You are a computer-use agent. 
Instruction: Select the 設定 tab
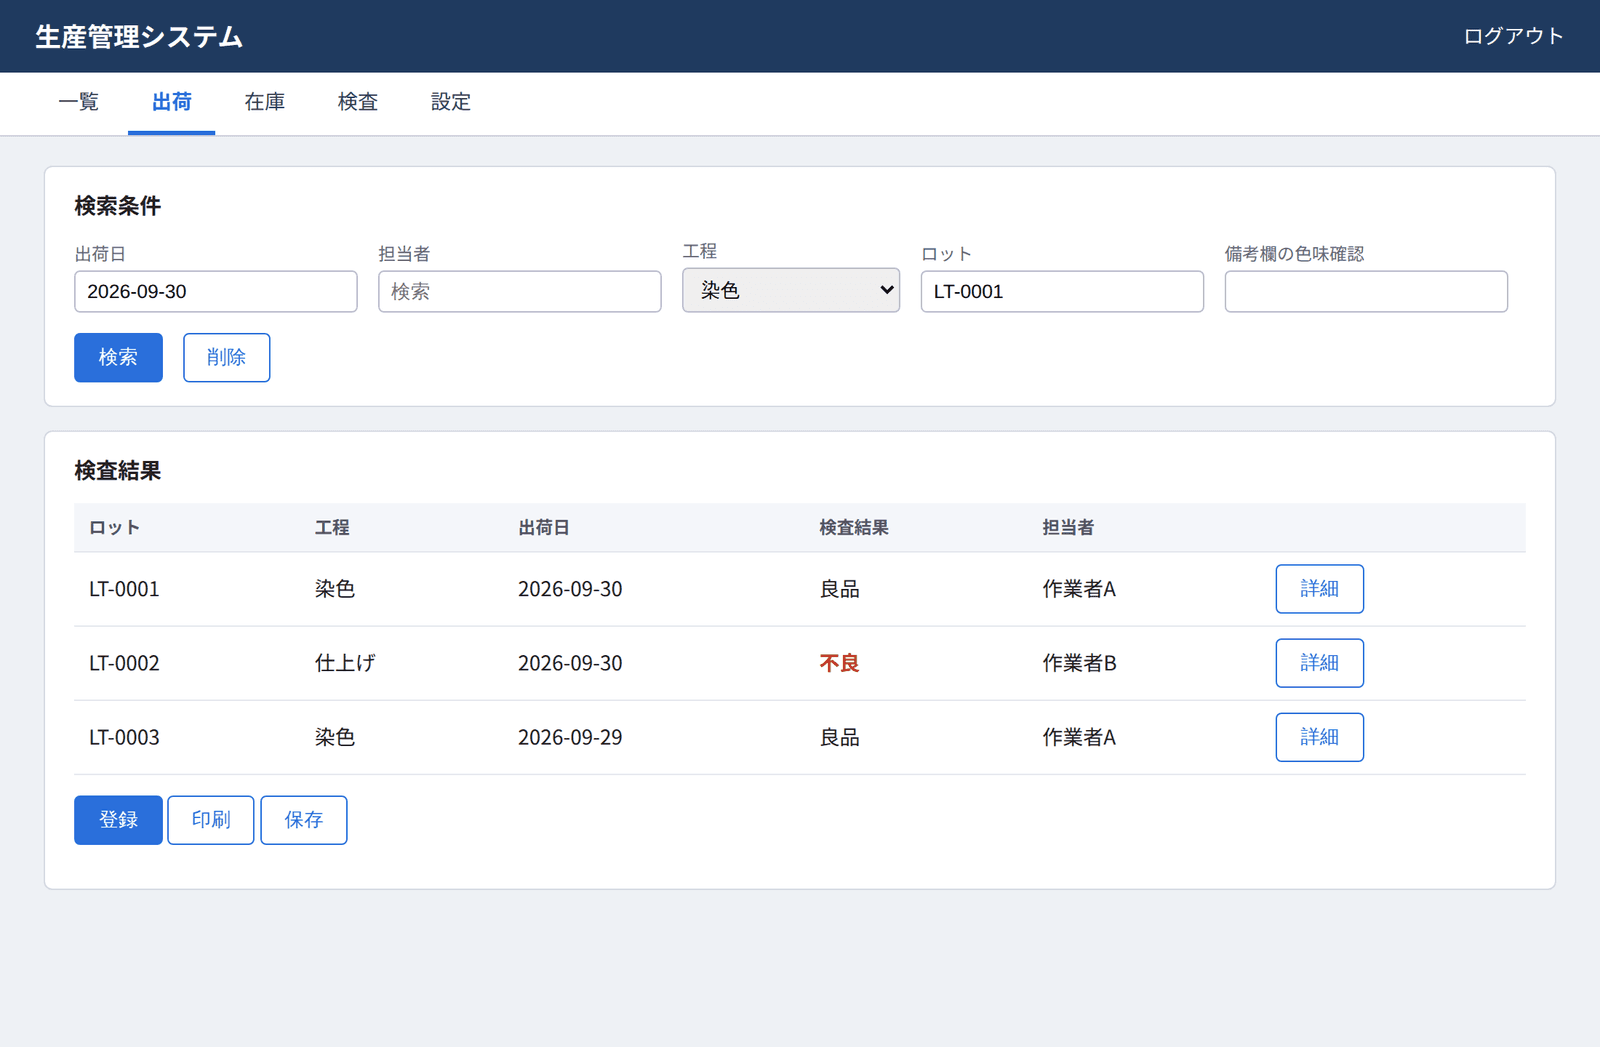click(451, 102)
